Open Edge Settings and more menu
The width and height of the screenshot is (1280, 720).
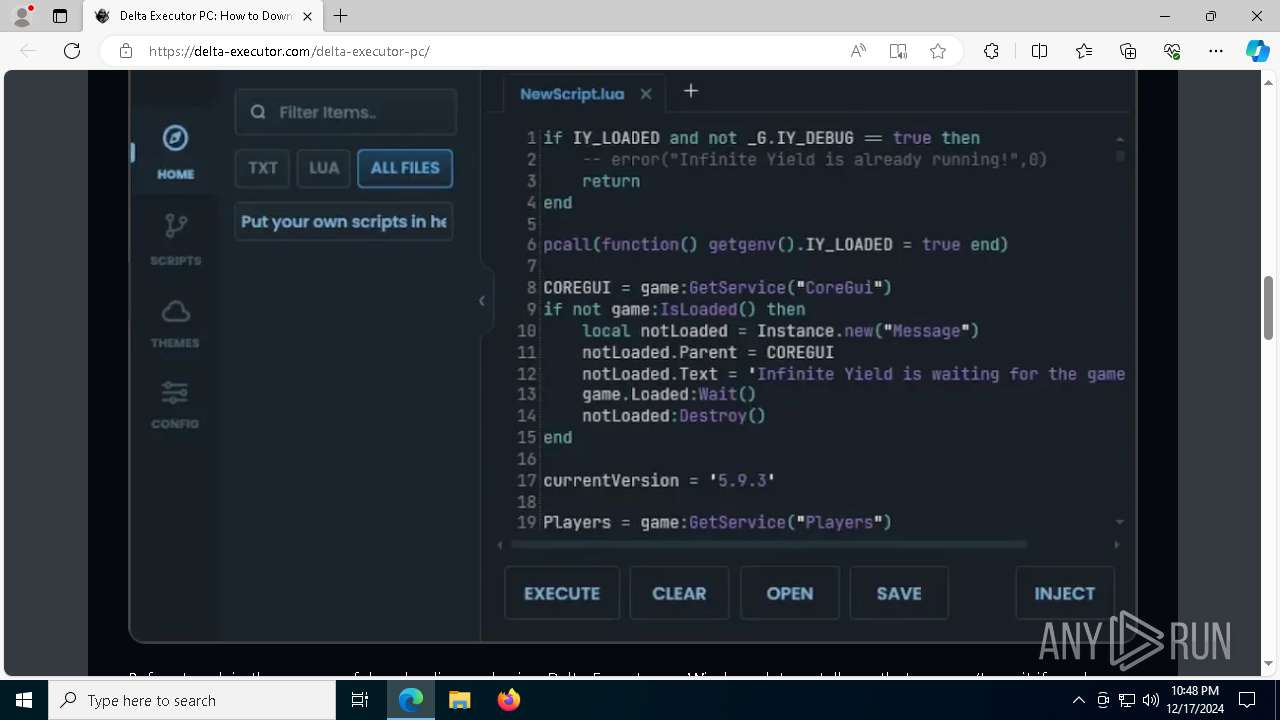click(x=1216, y=51)
